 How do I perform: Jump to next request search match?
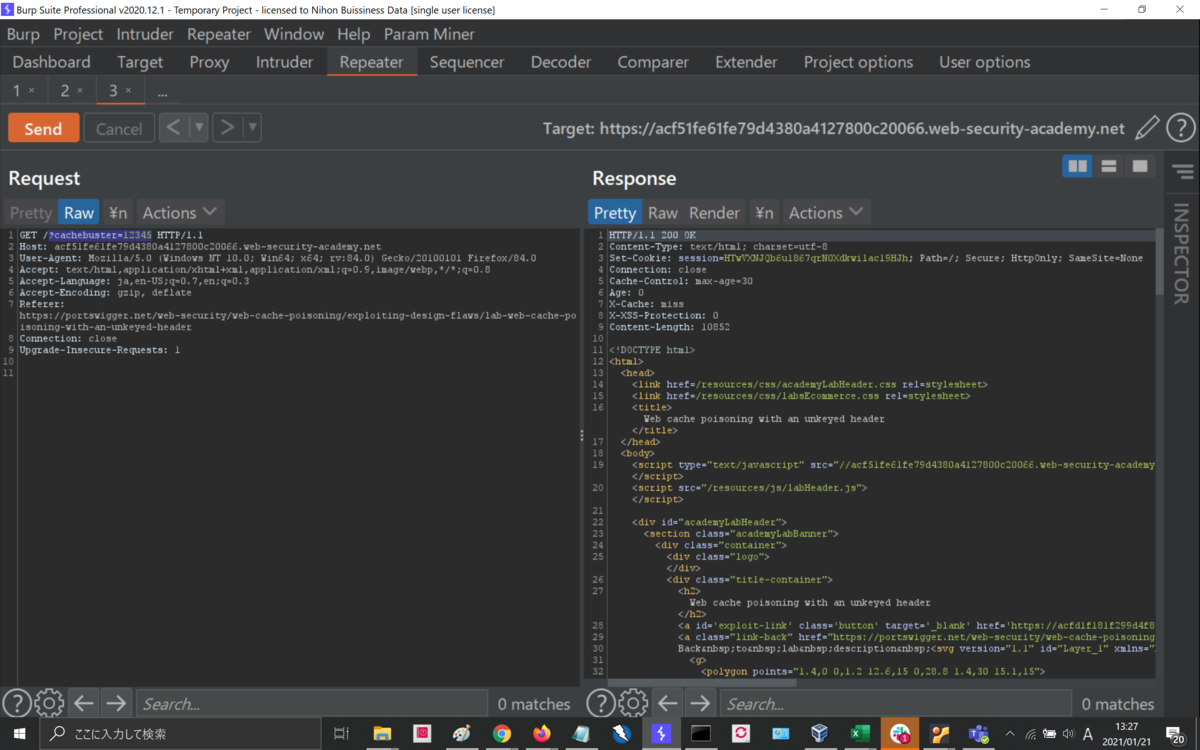[x=116, y=703]
